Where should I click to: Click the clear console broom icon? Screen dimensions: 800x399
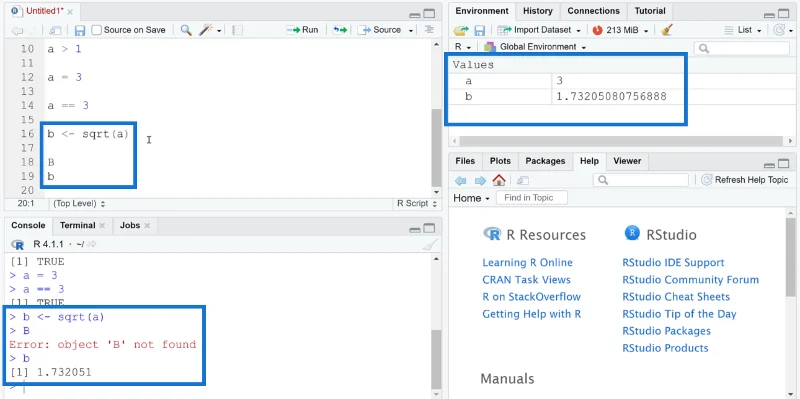430,245
